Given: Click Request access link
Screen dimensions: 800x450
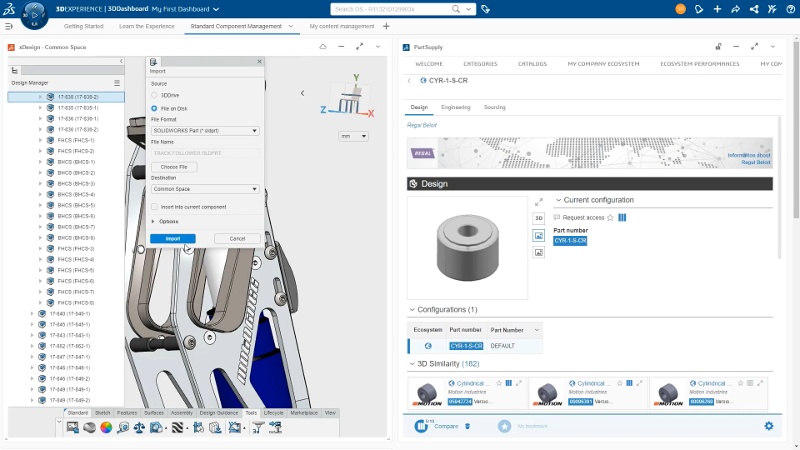Looking at the screenshot, I should coord(583,218).
